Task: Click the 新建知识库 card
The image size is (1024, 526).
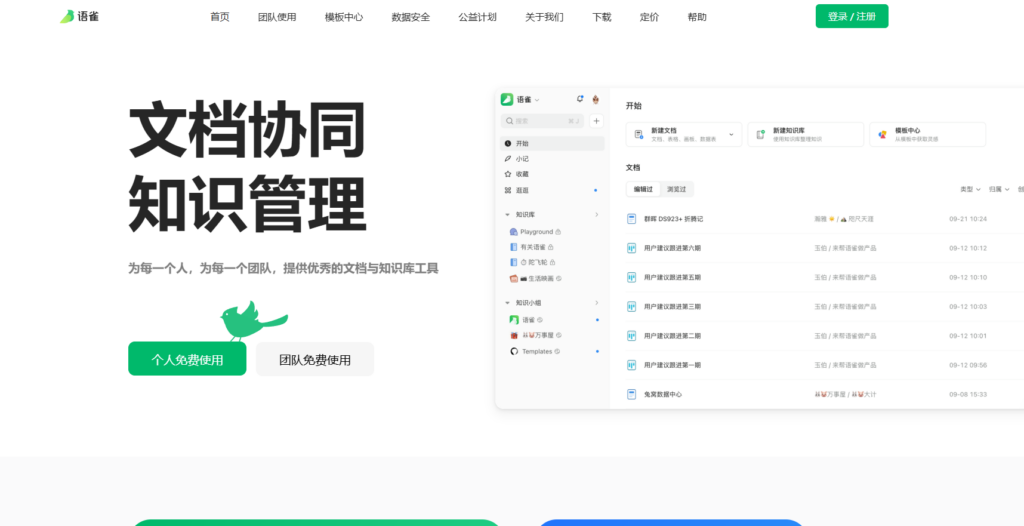Action: pyautogui.click(x=805, y=134)
